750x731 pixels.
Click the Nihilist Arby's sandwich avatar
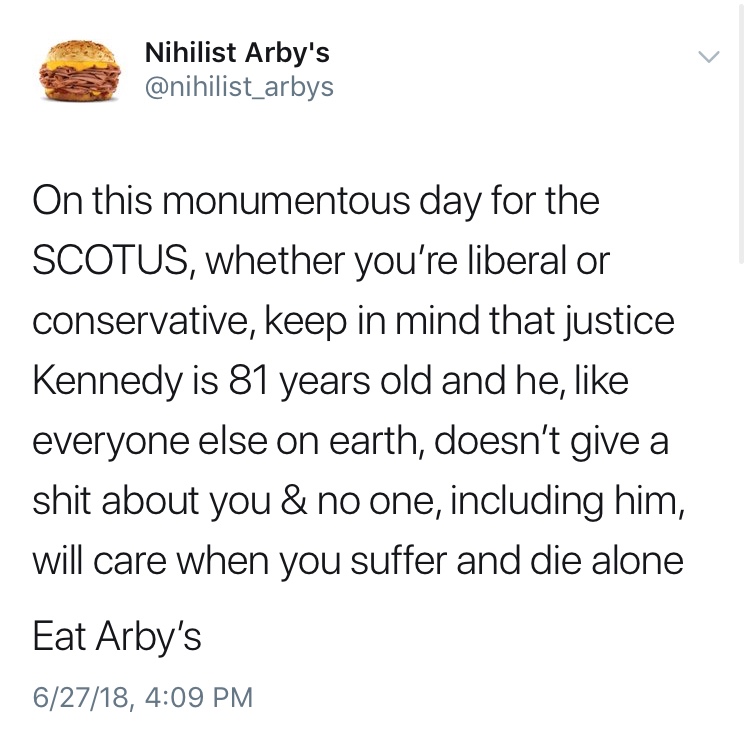click(x=77, y=68)
